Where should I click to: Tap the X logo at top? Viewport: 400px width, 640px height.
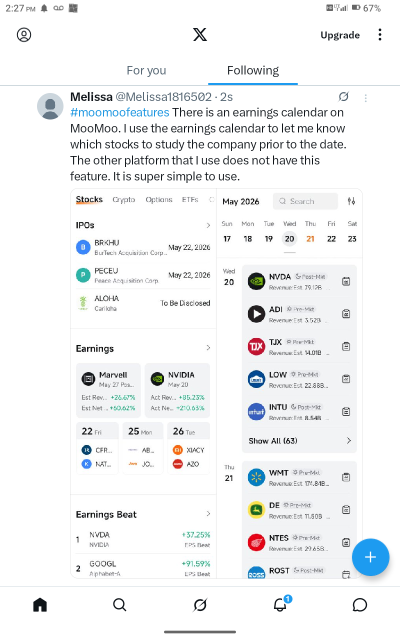[200, 35]
